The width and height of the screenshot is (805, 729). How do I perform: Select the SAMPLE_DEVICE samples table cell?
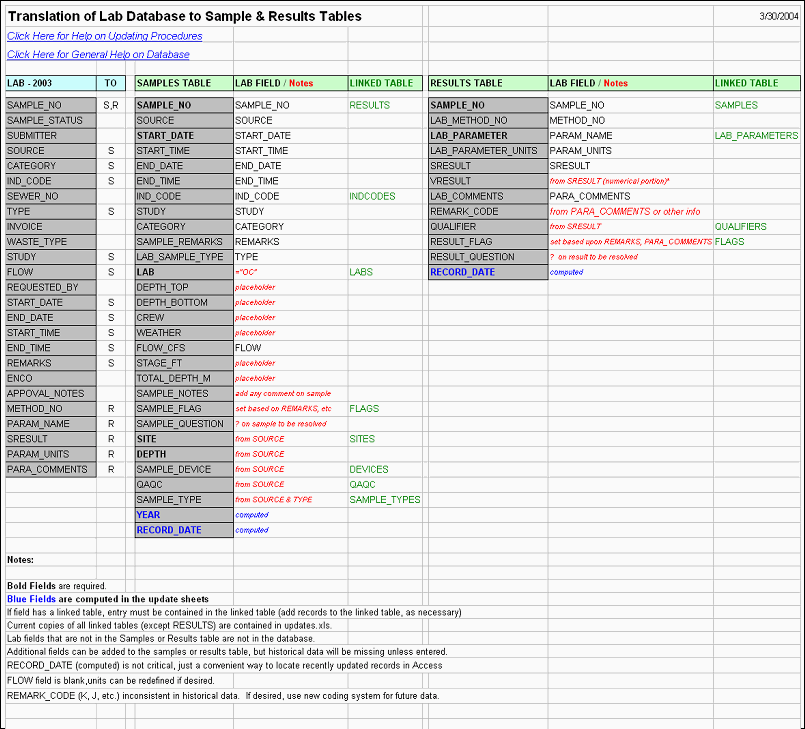click(x=184, y=469)
